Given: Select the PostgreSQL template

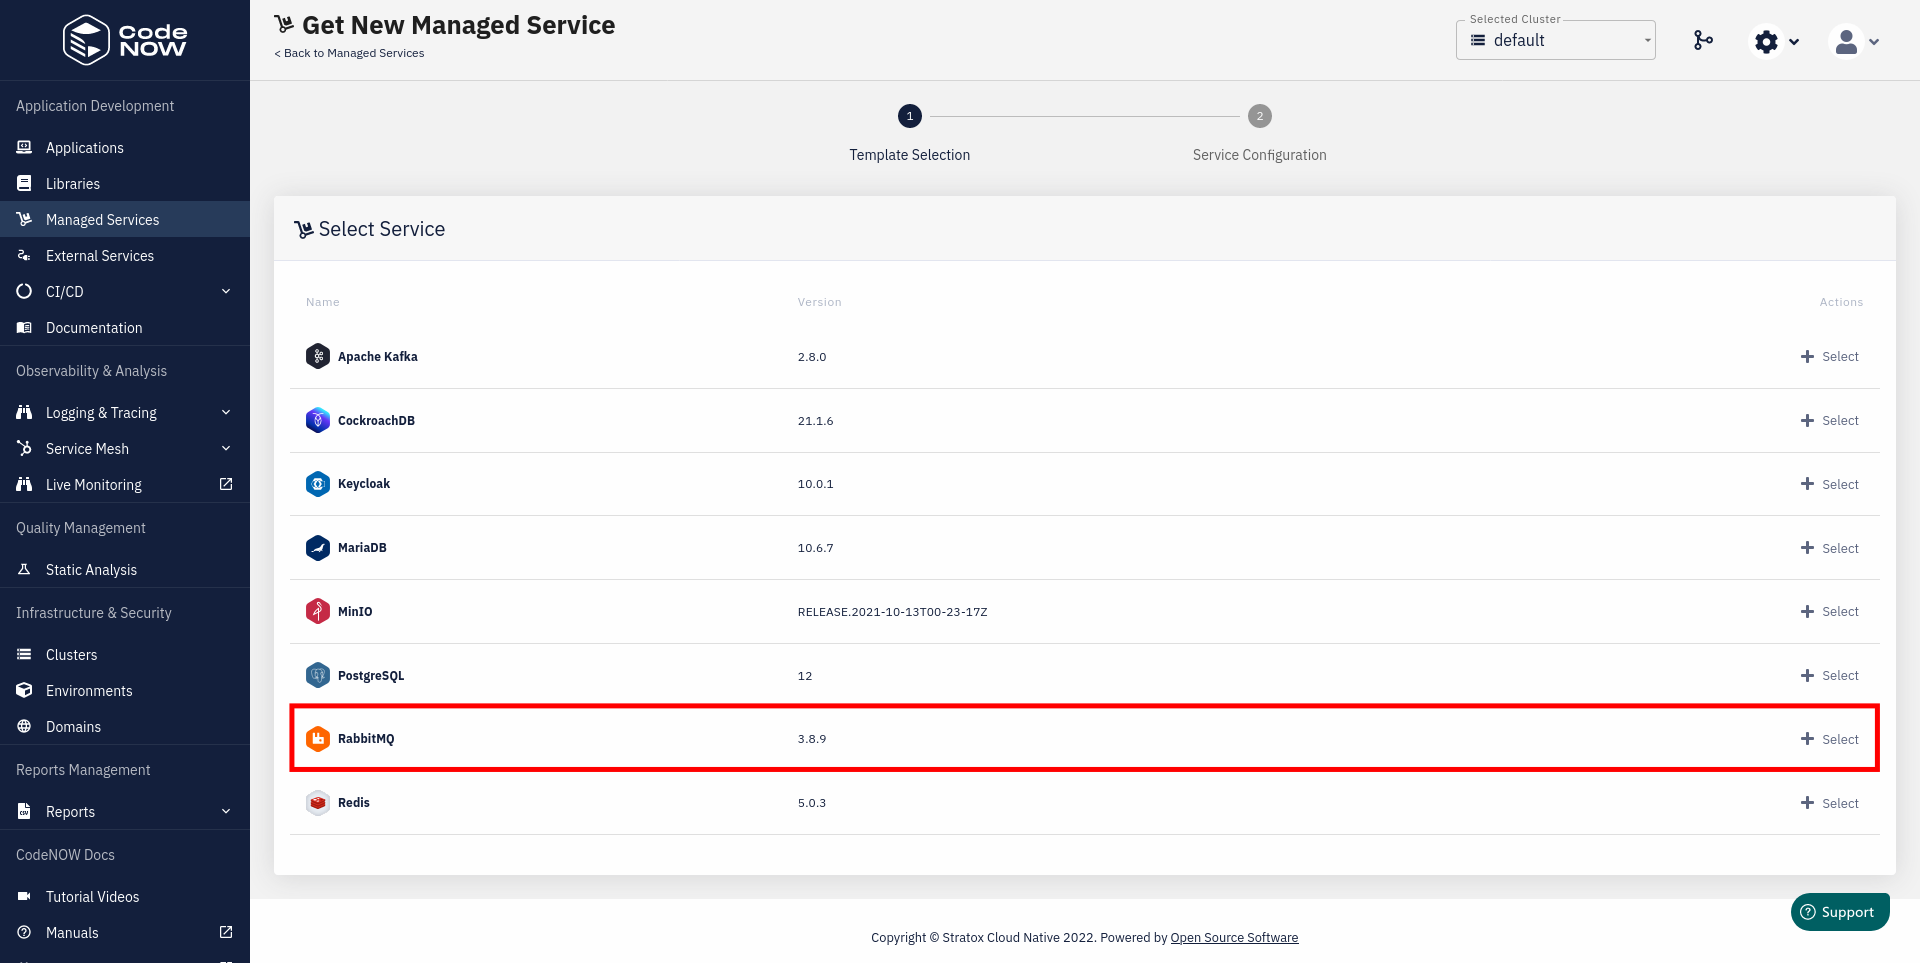Looking at the screenshot, I should 1830,675.
